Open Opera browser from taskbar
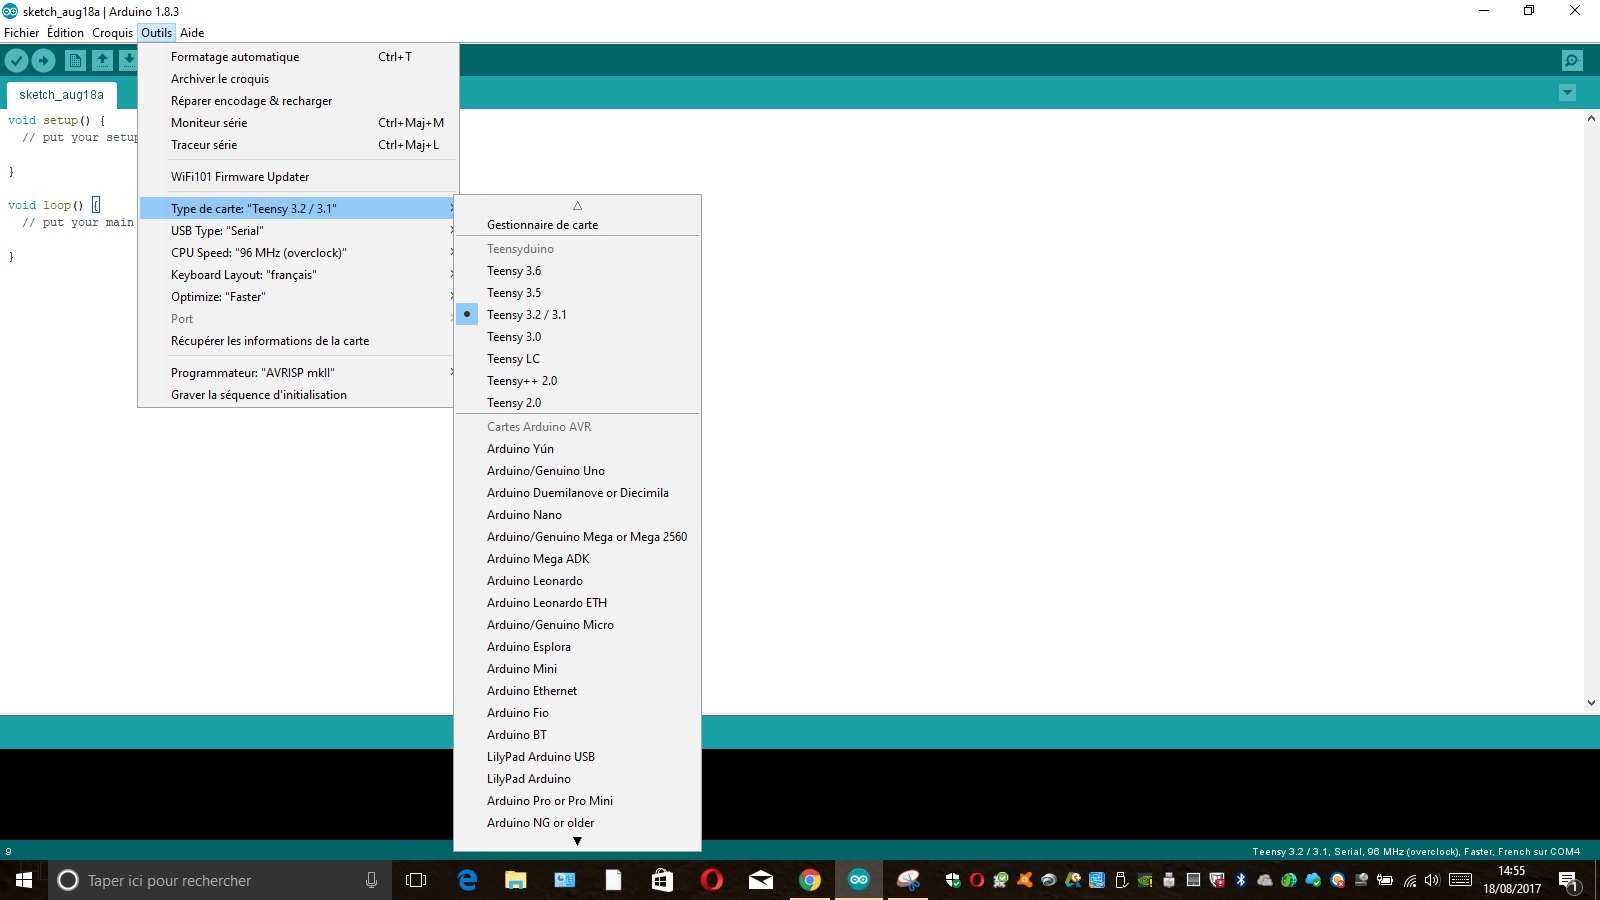 712,880
